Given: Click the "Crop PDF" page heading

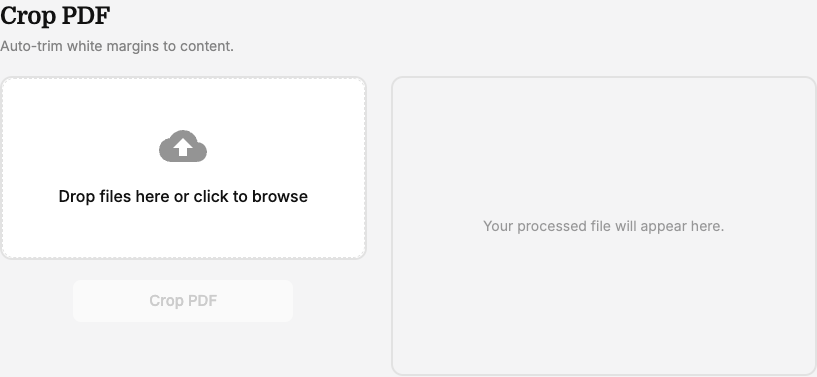Looking at the screenshot, I should click(55, 16).
